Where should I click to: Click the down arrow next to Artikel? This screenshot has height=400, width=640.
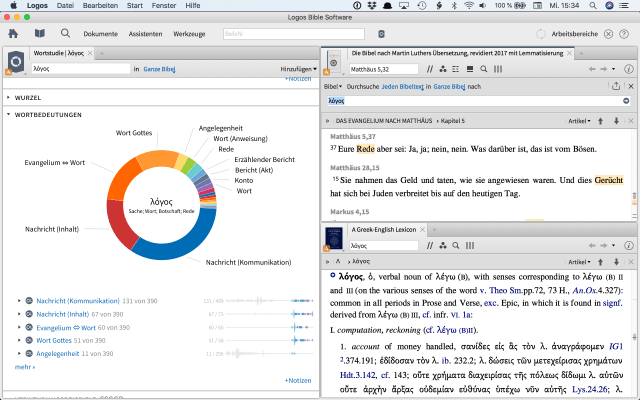pos(617,120)
